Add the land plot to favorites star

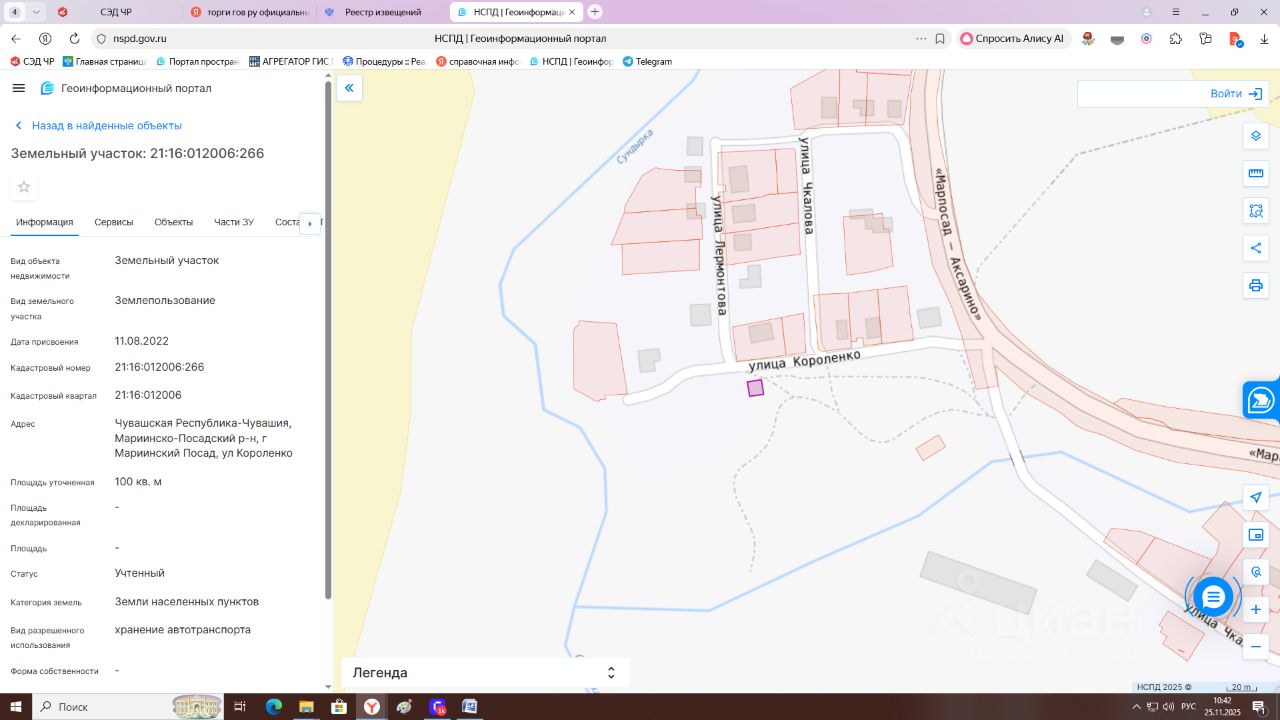pyautogui.click(x=24, y=187)
